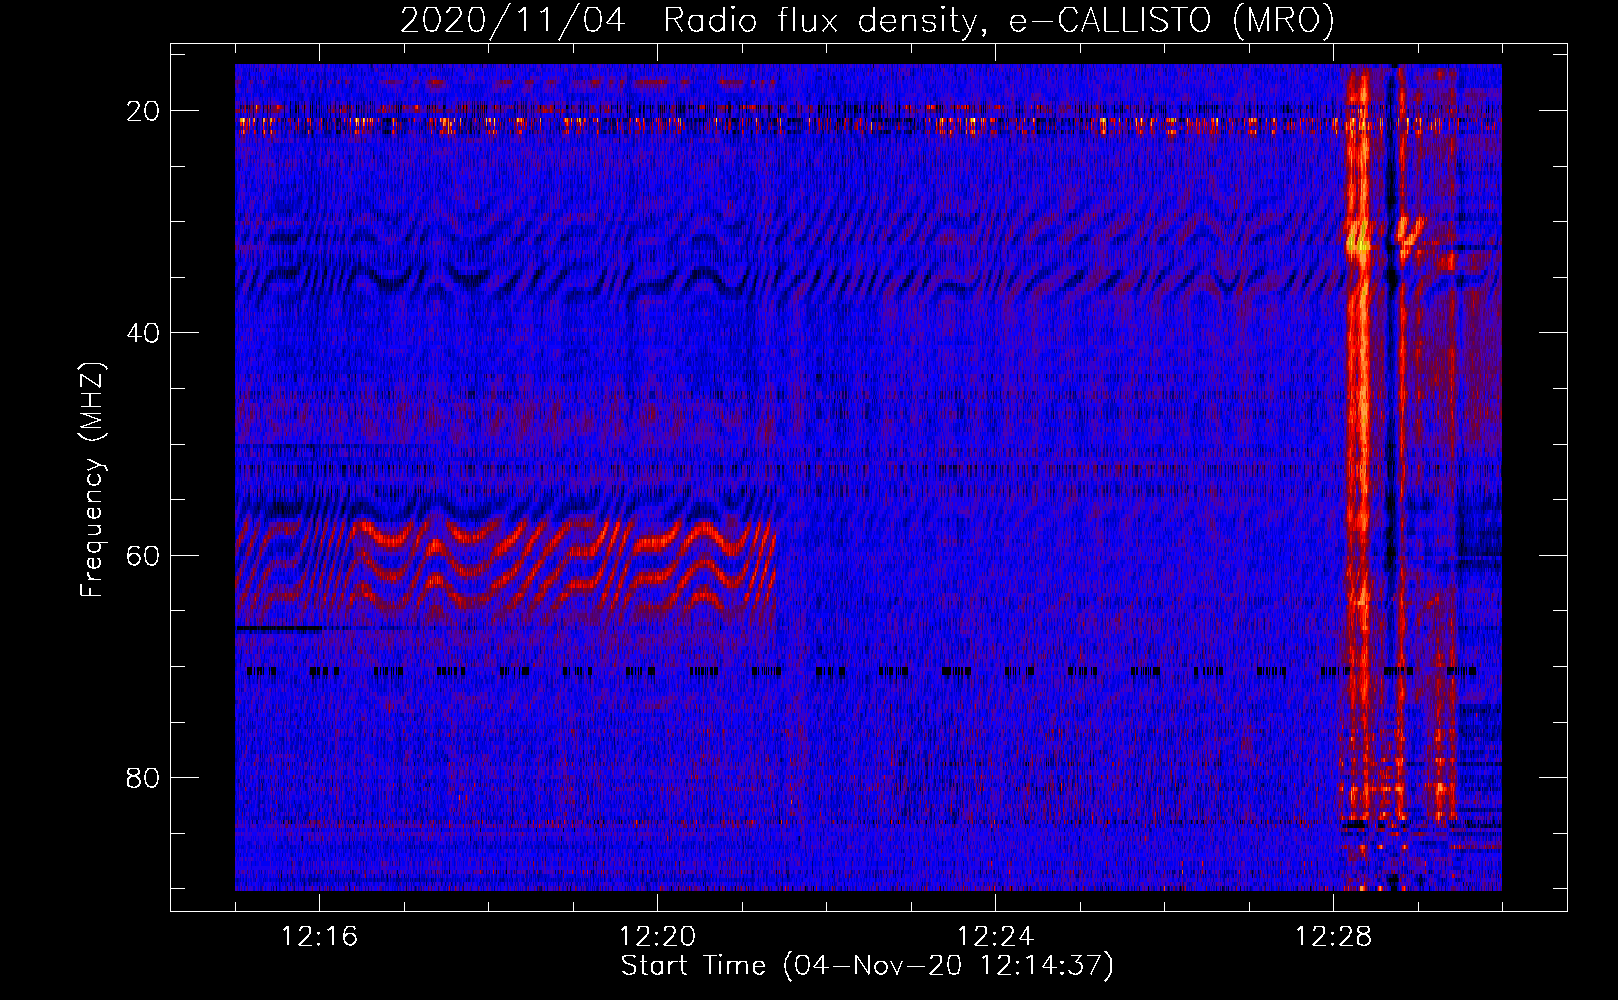Click the '12:24' time tick label
The height and width of the screenshot is (1000, 1618).
tap(995, 936)
